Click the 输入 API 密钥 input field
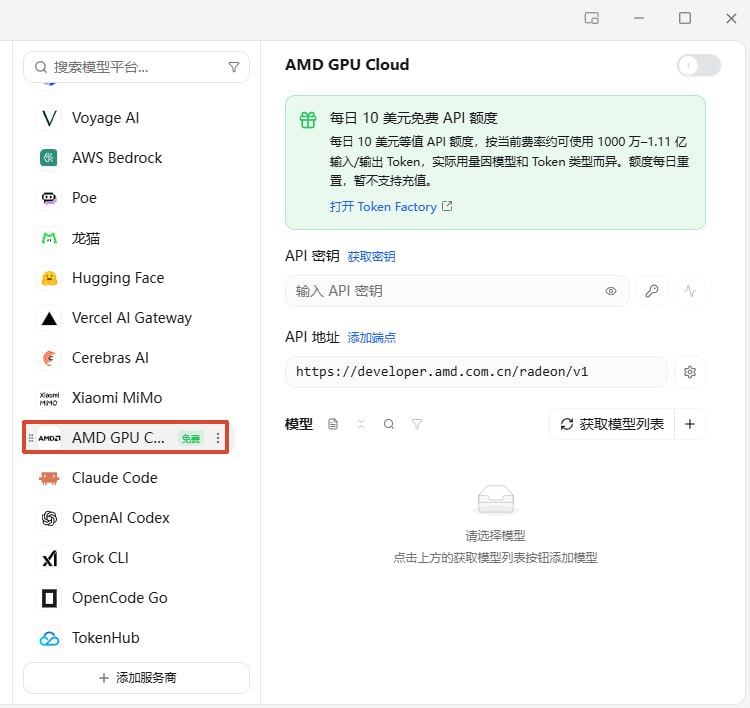750x708 pixels. [x=457, y=291]
